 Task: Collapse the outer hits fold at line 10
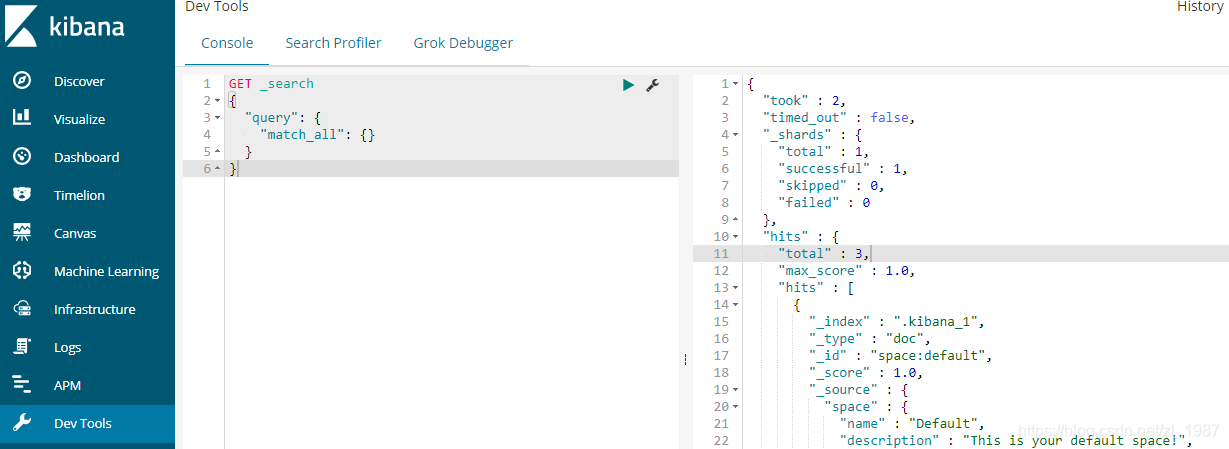click(x=735, y=237)
